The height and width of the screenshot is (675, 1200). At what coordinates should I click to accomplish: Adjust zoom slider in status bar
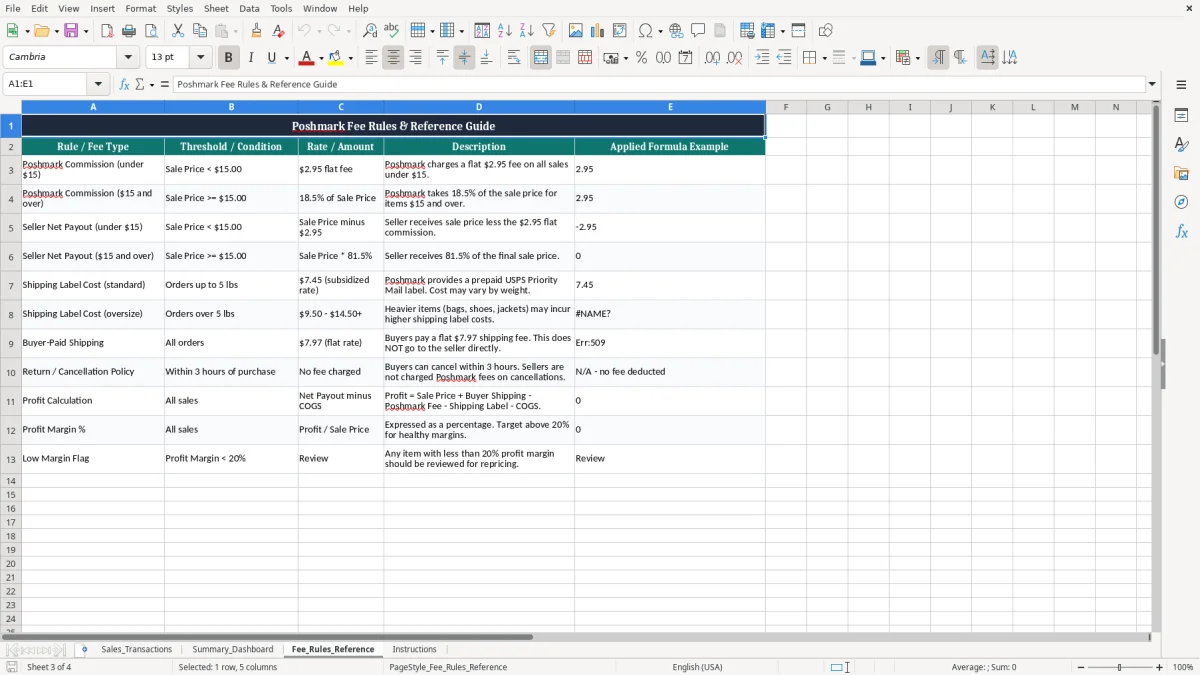(1119, 667)
